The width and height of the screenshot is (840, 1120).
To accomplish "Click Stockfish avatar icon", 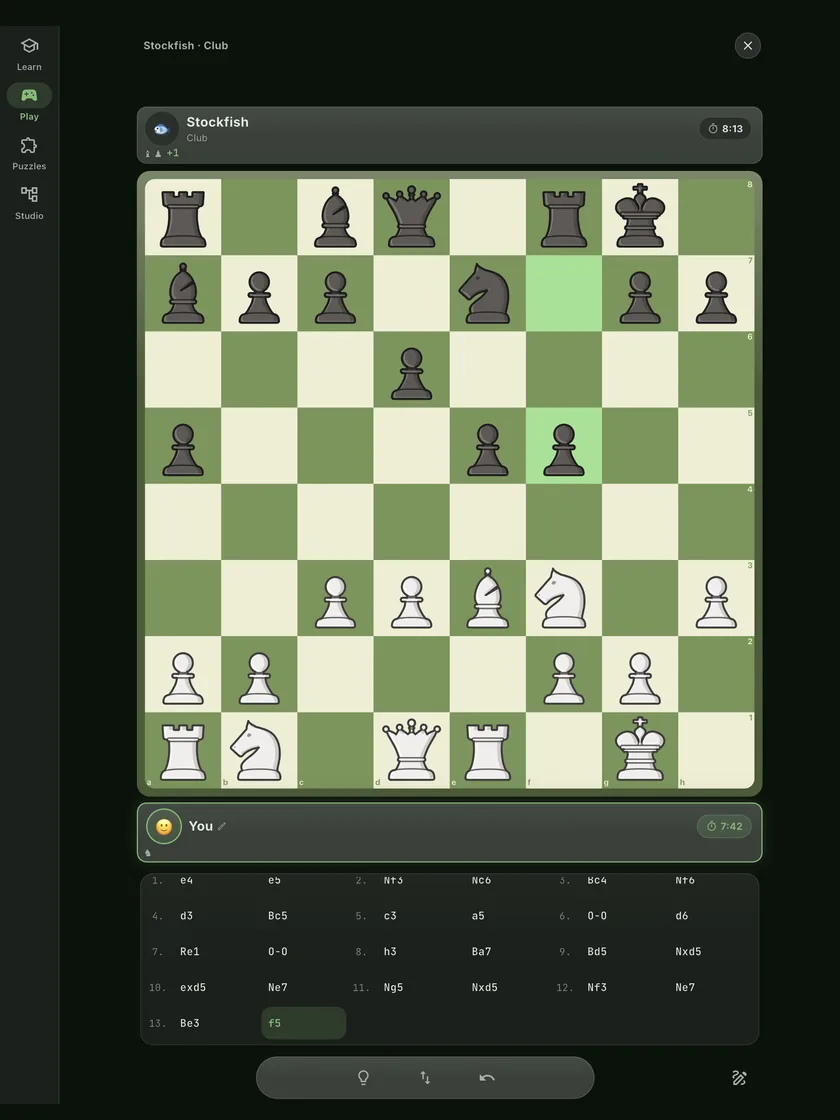I will [x=161, y=129].
